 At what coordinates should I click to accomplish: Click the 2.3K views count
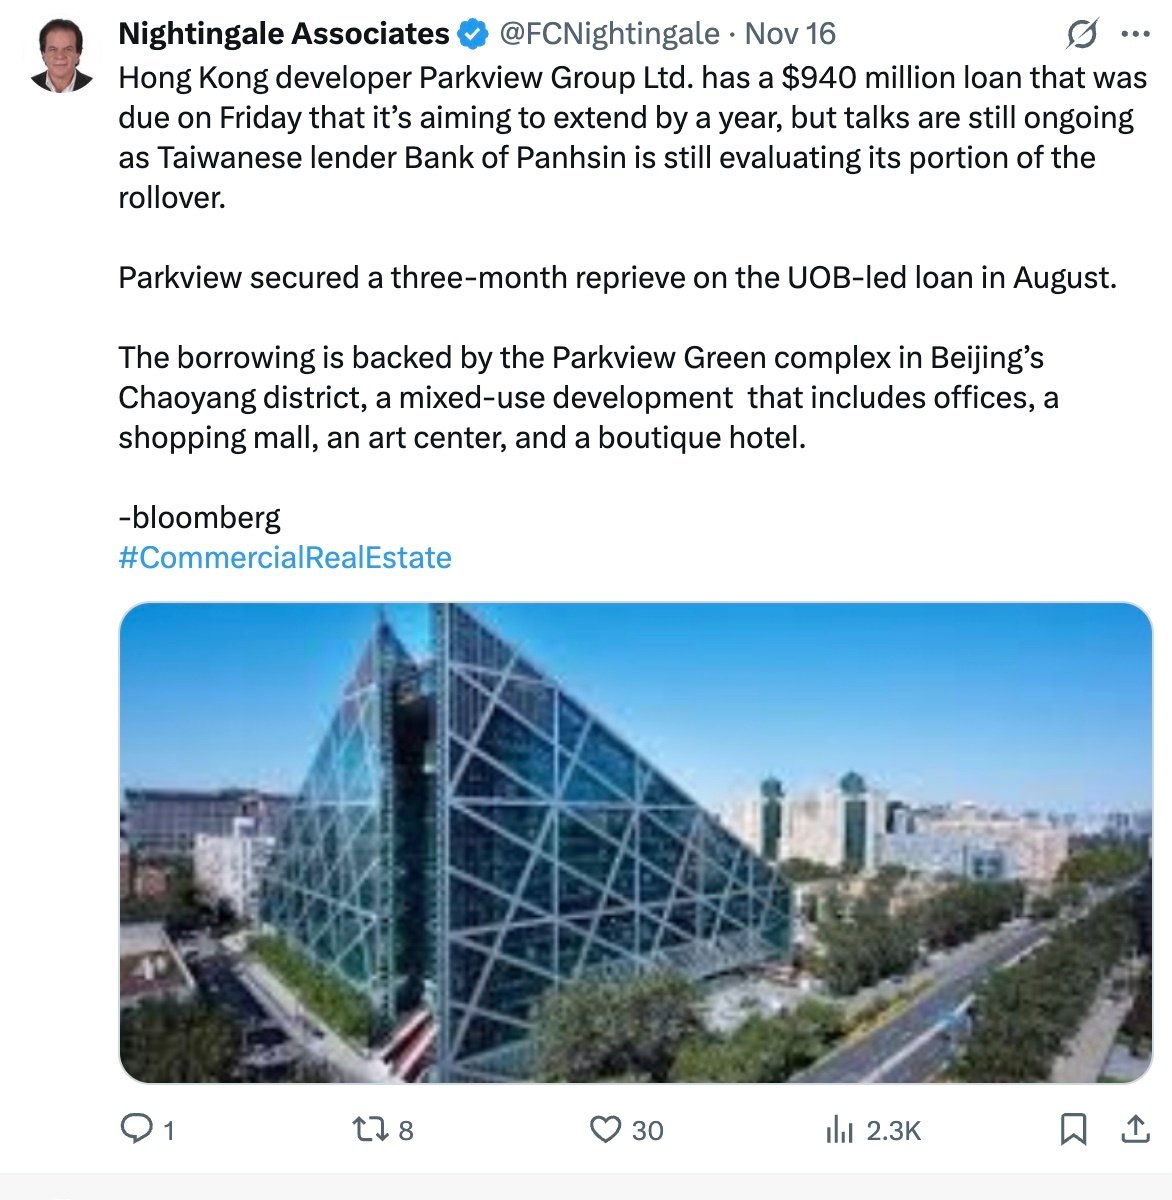[x=893, y=1131]
